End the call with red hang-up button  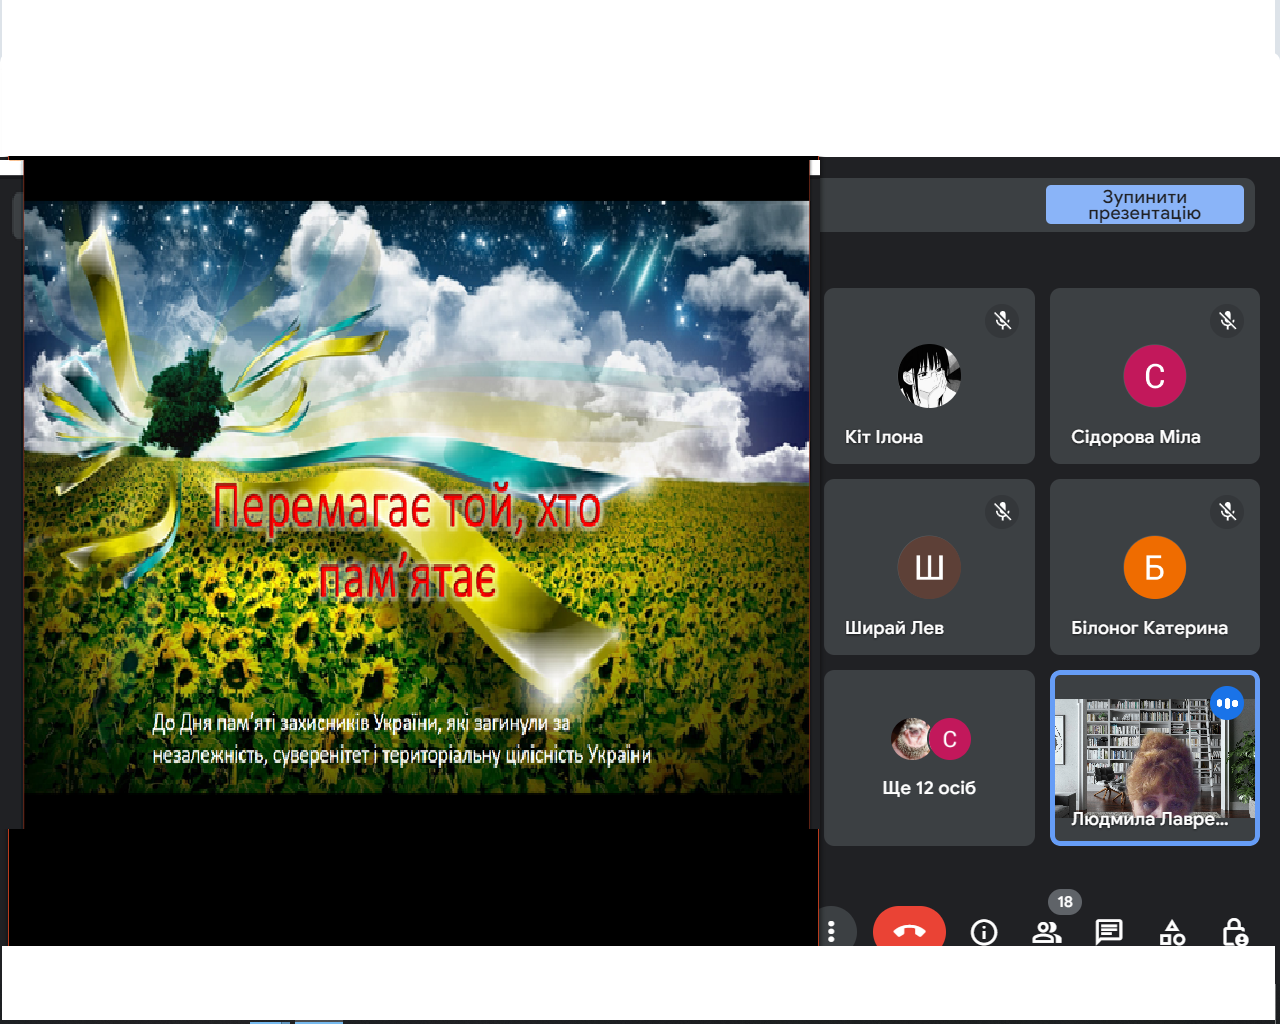(909, 929)
